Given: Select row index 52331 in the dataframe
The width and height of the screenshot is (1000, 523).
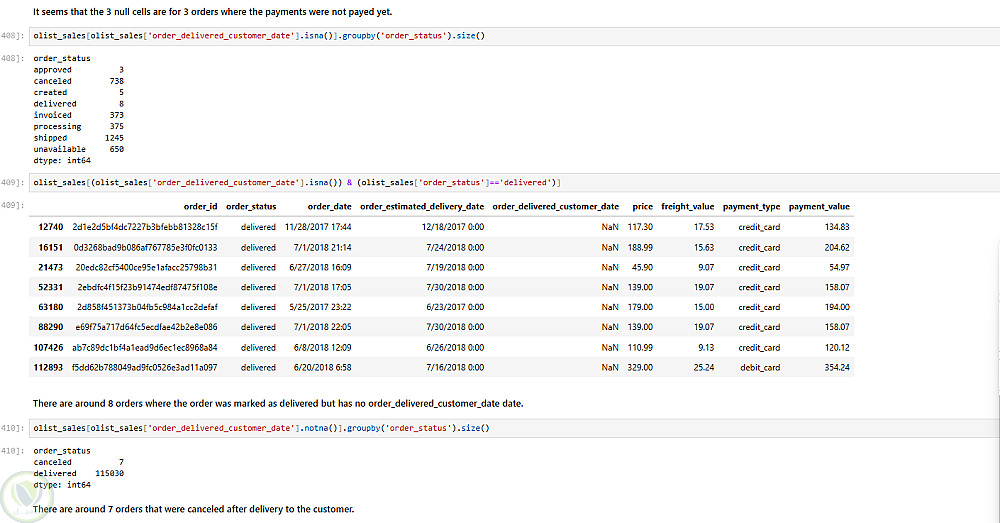Looking at the screenshot, I should point(50,287).
